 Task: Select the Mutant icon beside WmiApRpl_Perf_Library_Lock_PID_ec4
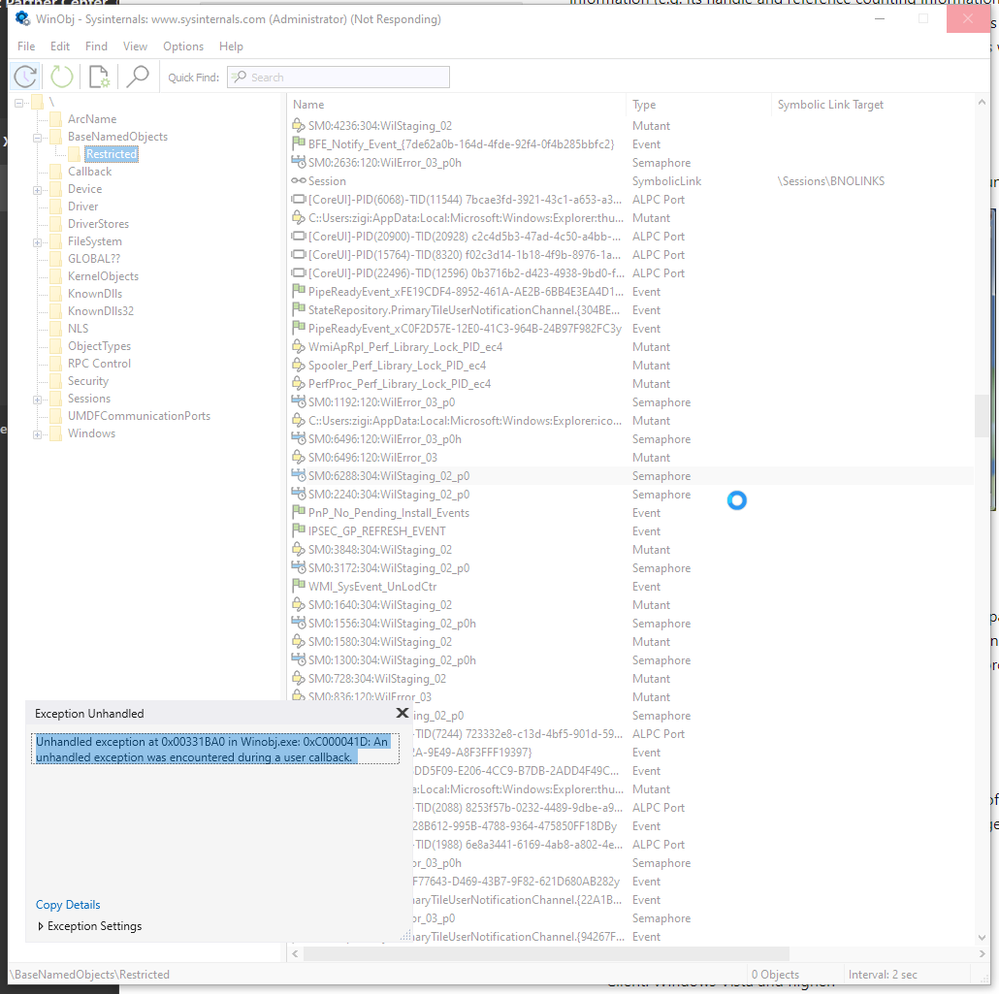298,347
